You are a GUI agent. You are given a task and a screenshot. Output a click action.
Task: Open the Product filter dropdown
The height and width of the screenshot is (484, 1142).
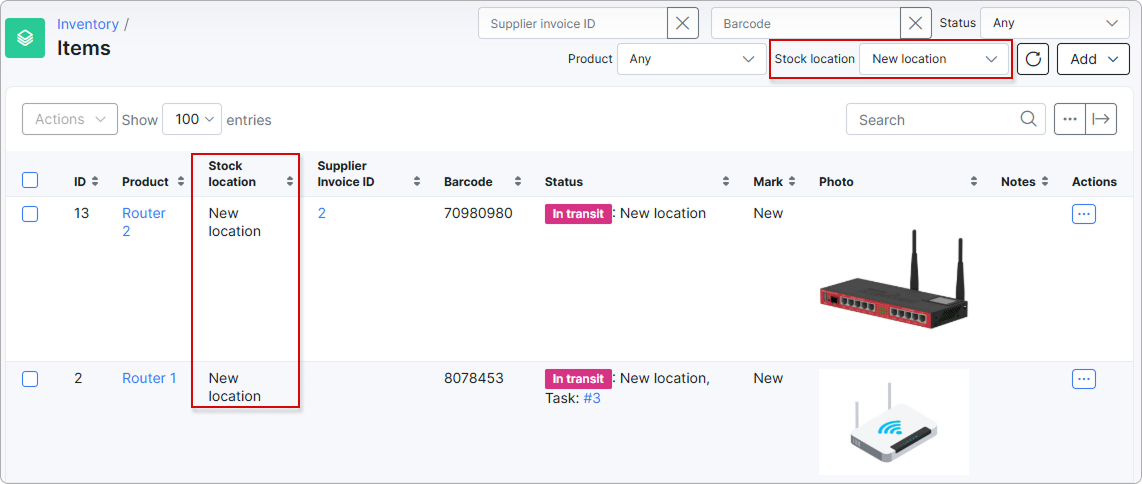[691, 59]
